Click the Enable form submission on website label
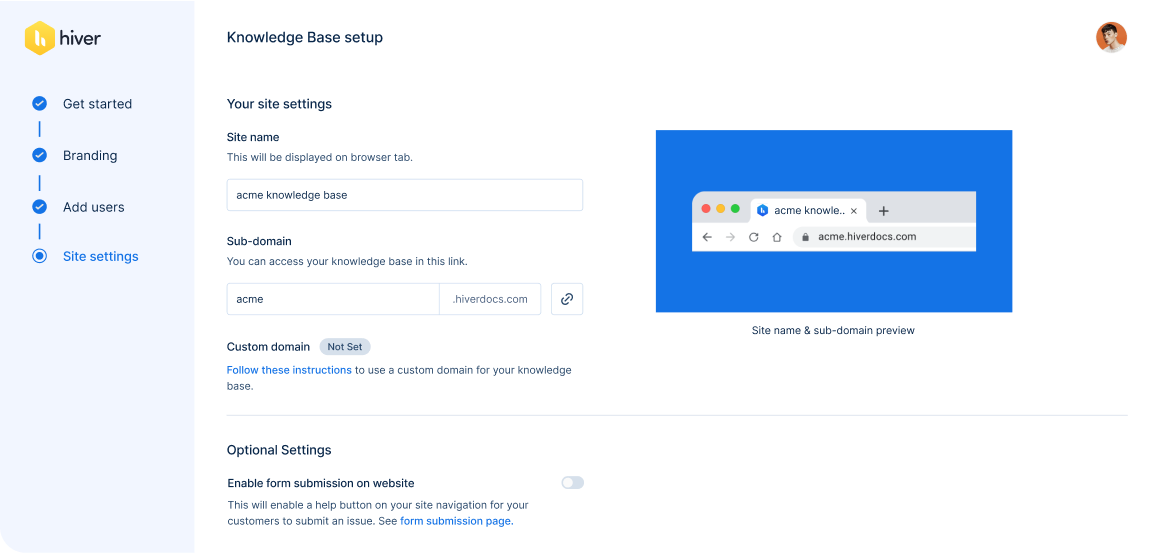Image resolution: width=1160 pixels, height=553 pixels. 320,484
